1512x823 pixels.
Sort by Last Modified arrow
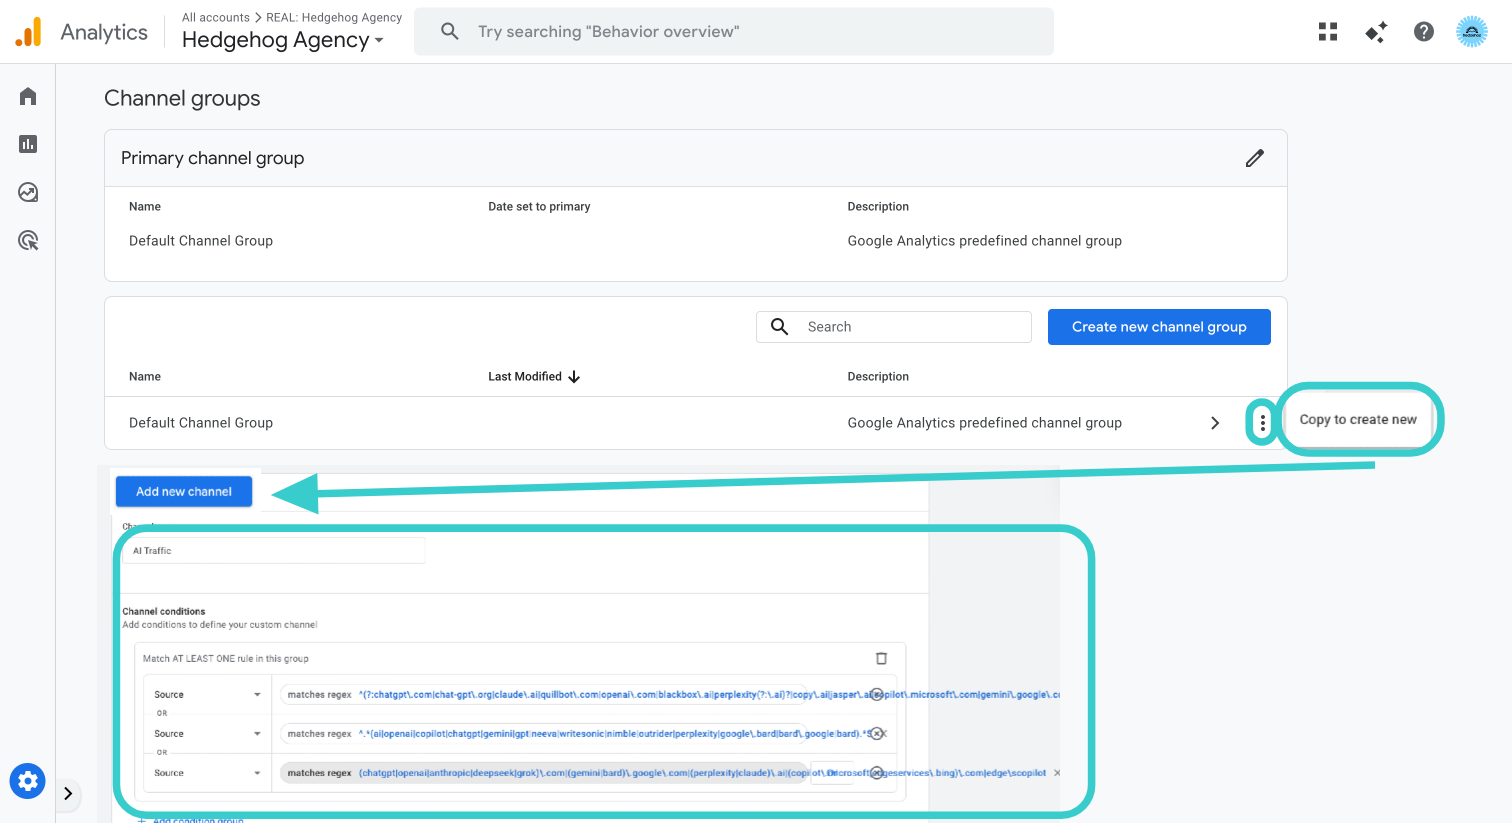click(574, 377)
